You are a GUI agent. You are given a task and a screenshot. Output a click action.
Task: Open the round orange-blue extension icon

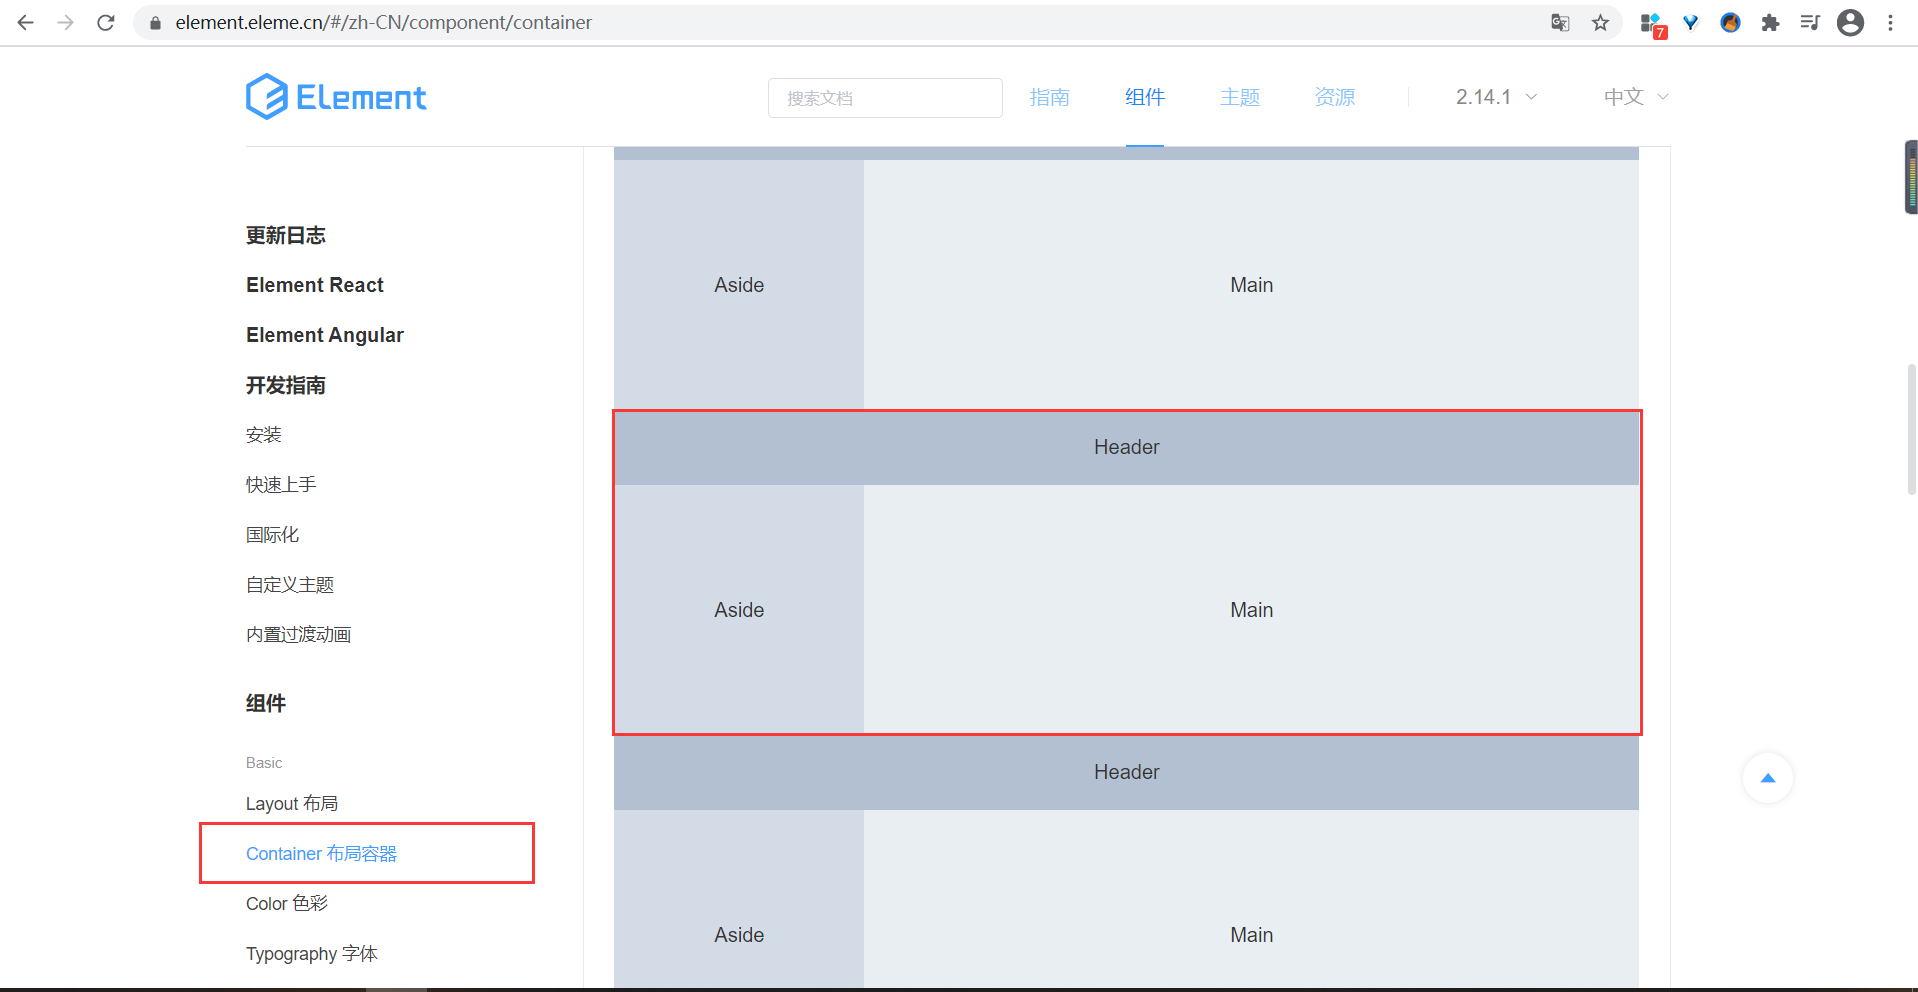(x=1730, y=22)
